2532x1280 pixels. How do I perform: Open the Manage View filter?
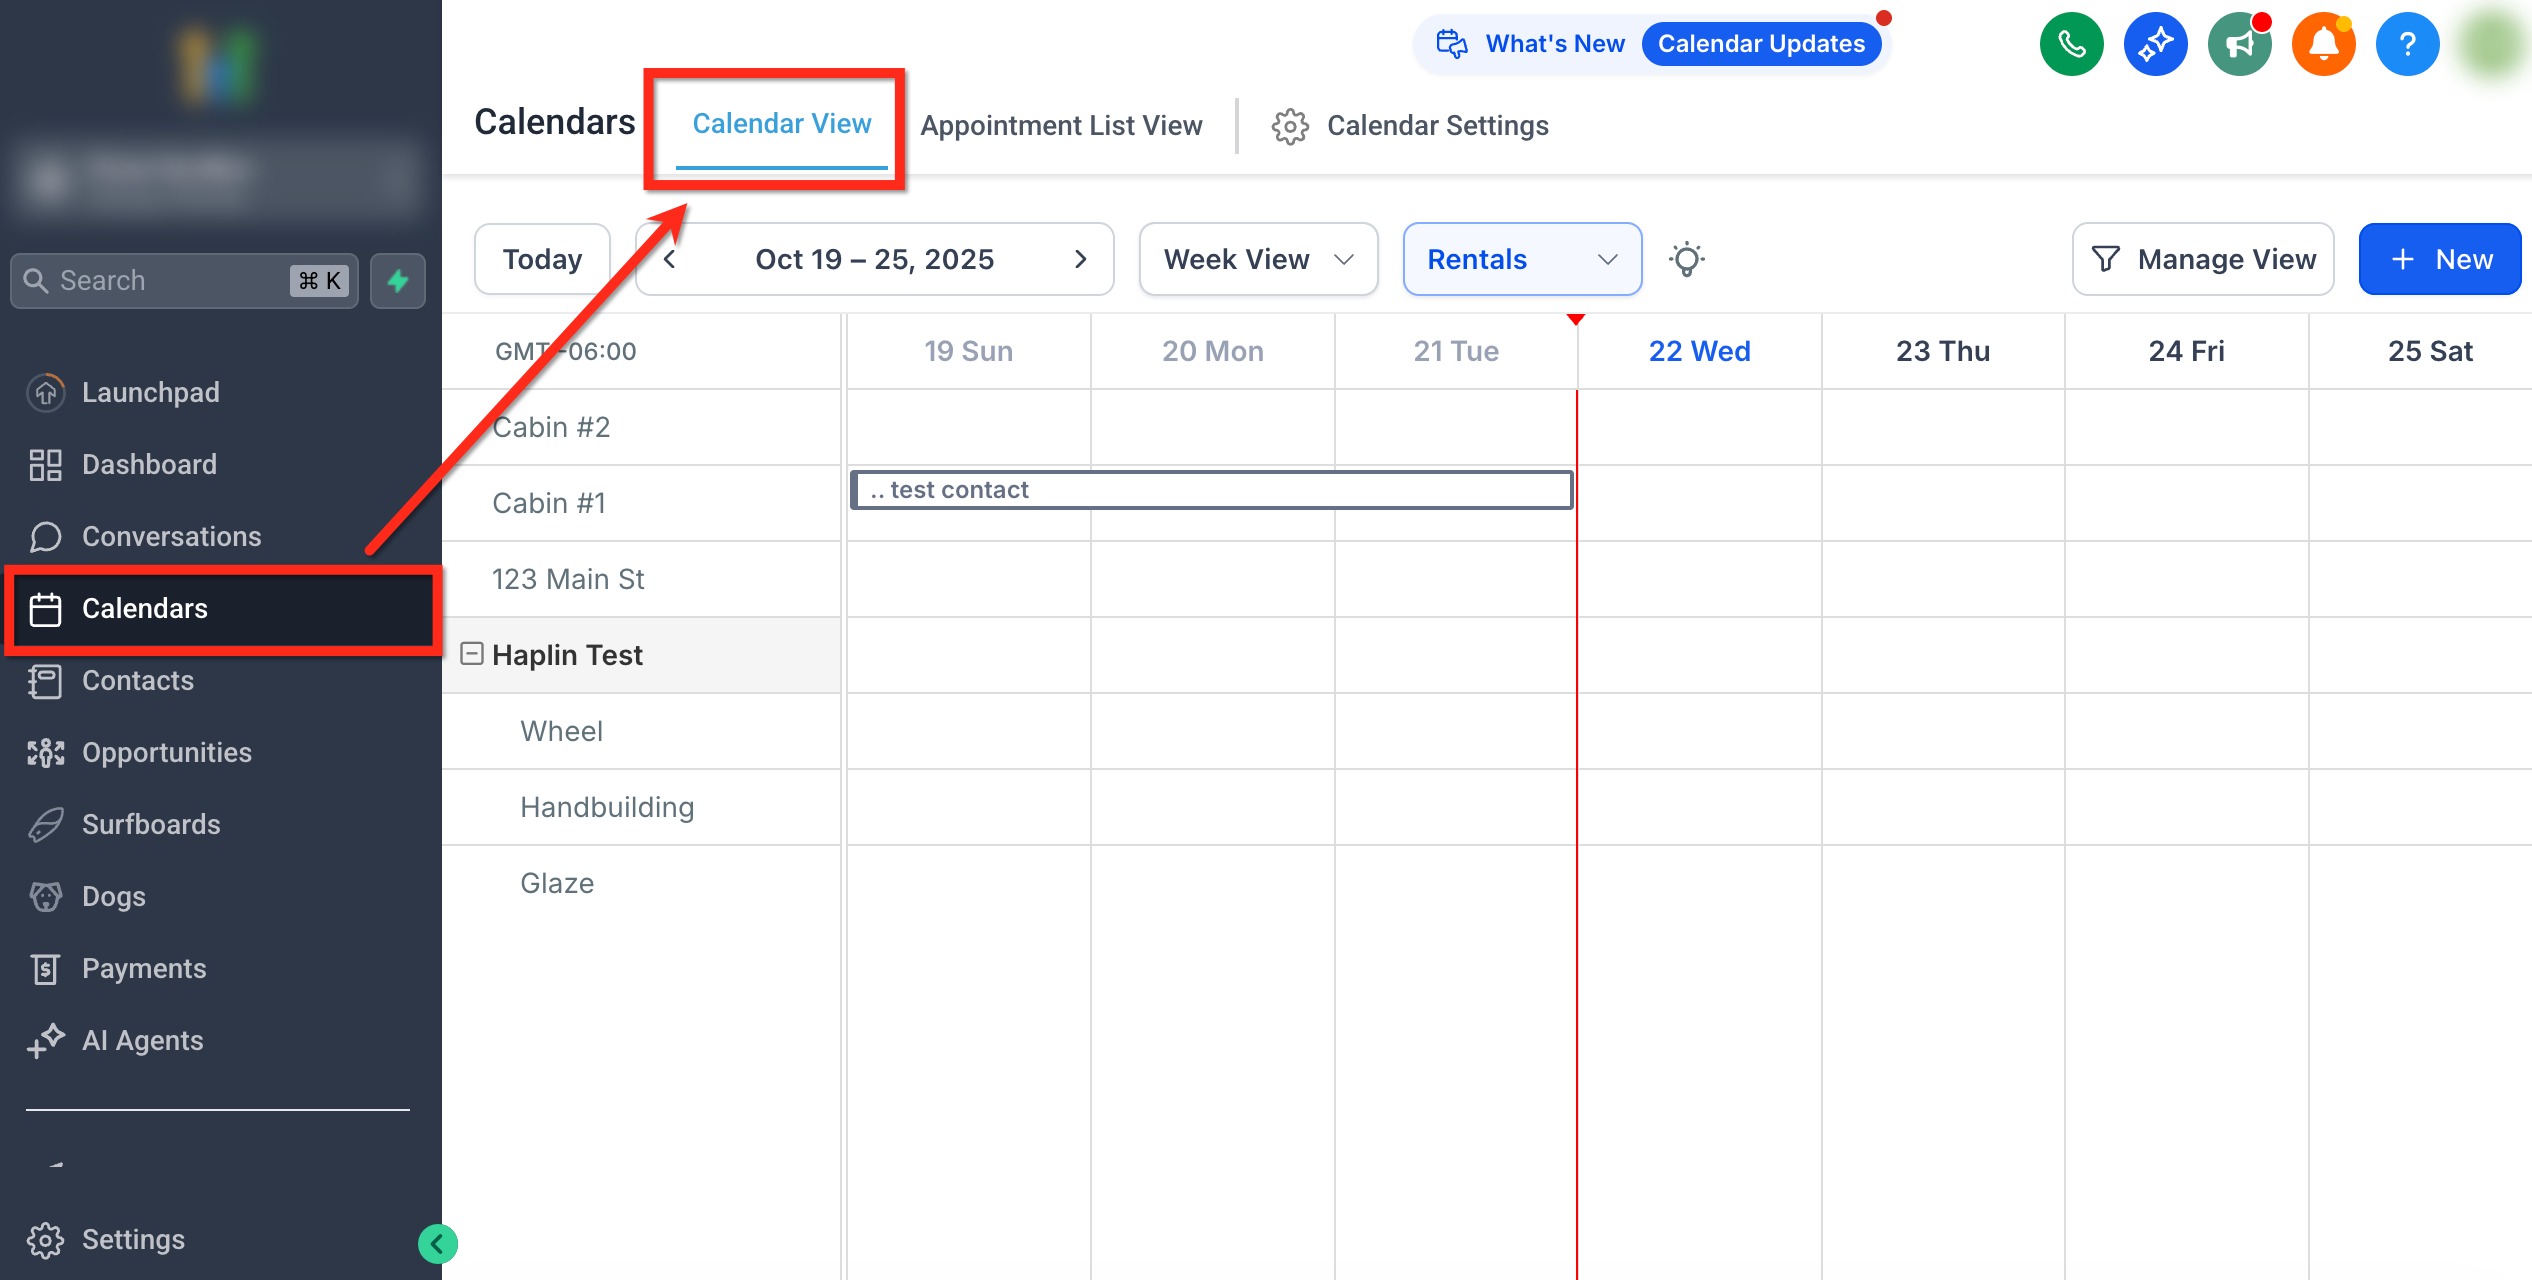click(x=2203, y=259)
